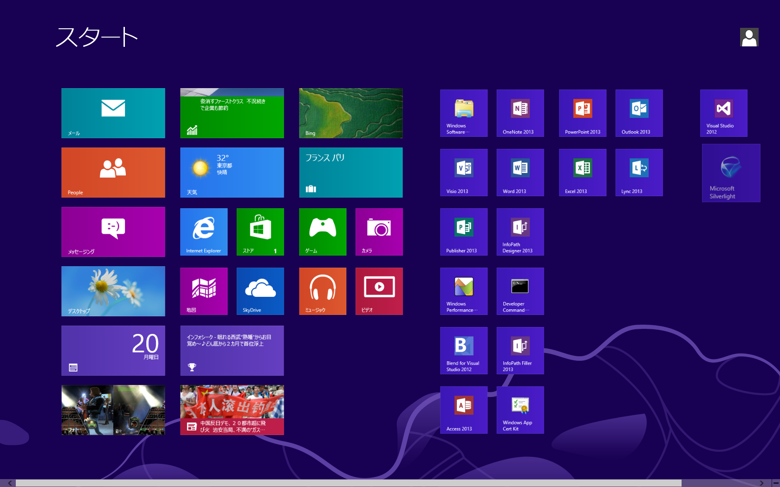Open the Mail (メール) tile
Screen dimensions: 780x487
pyautogui.click(x=113, y=113)
